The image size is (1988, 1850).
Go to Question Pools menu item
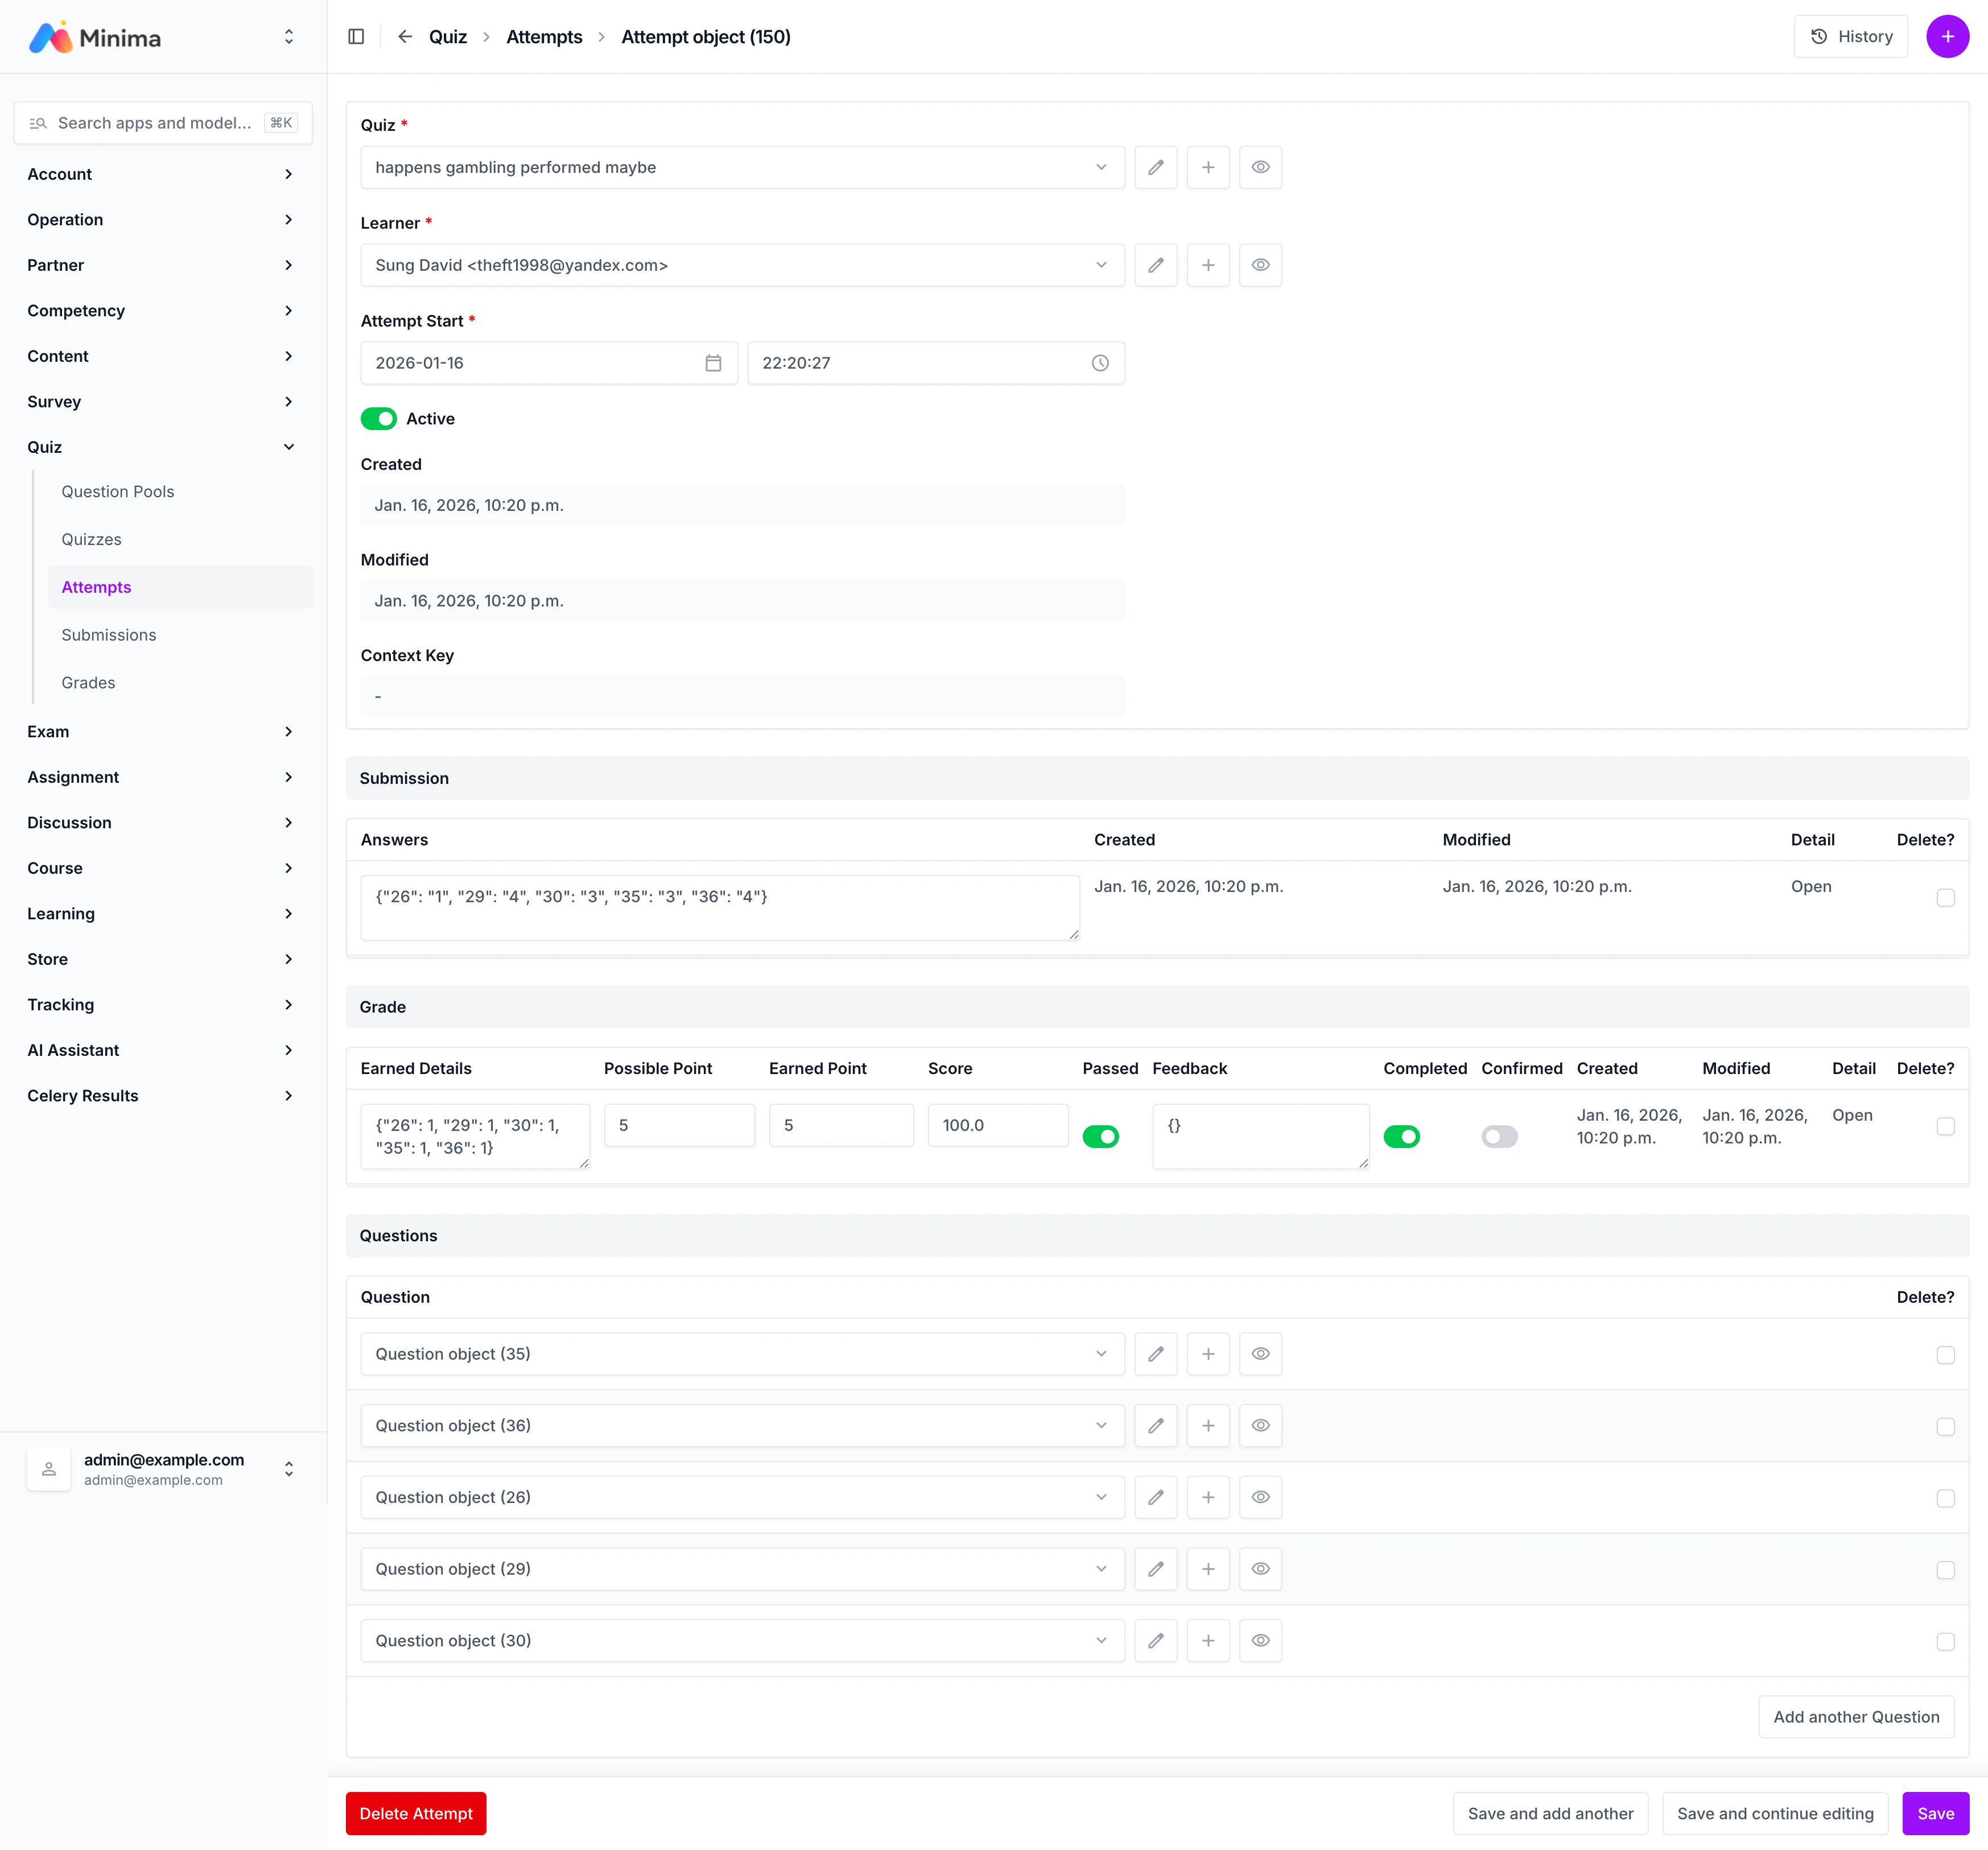click(x=118, y=491)
